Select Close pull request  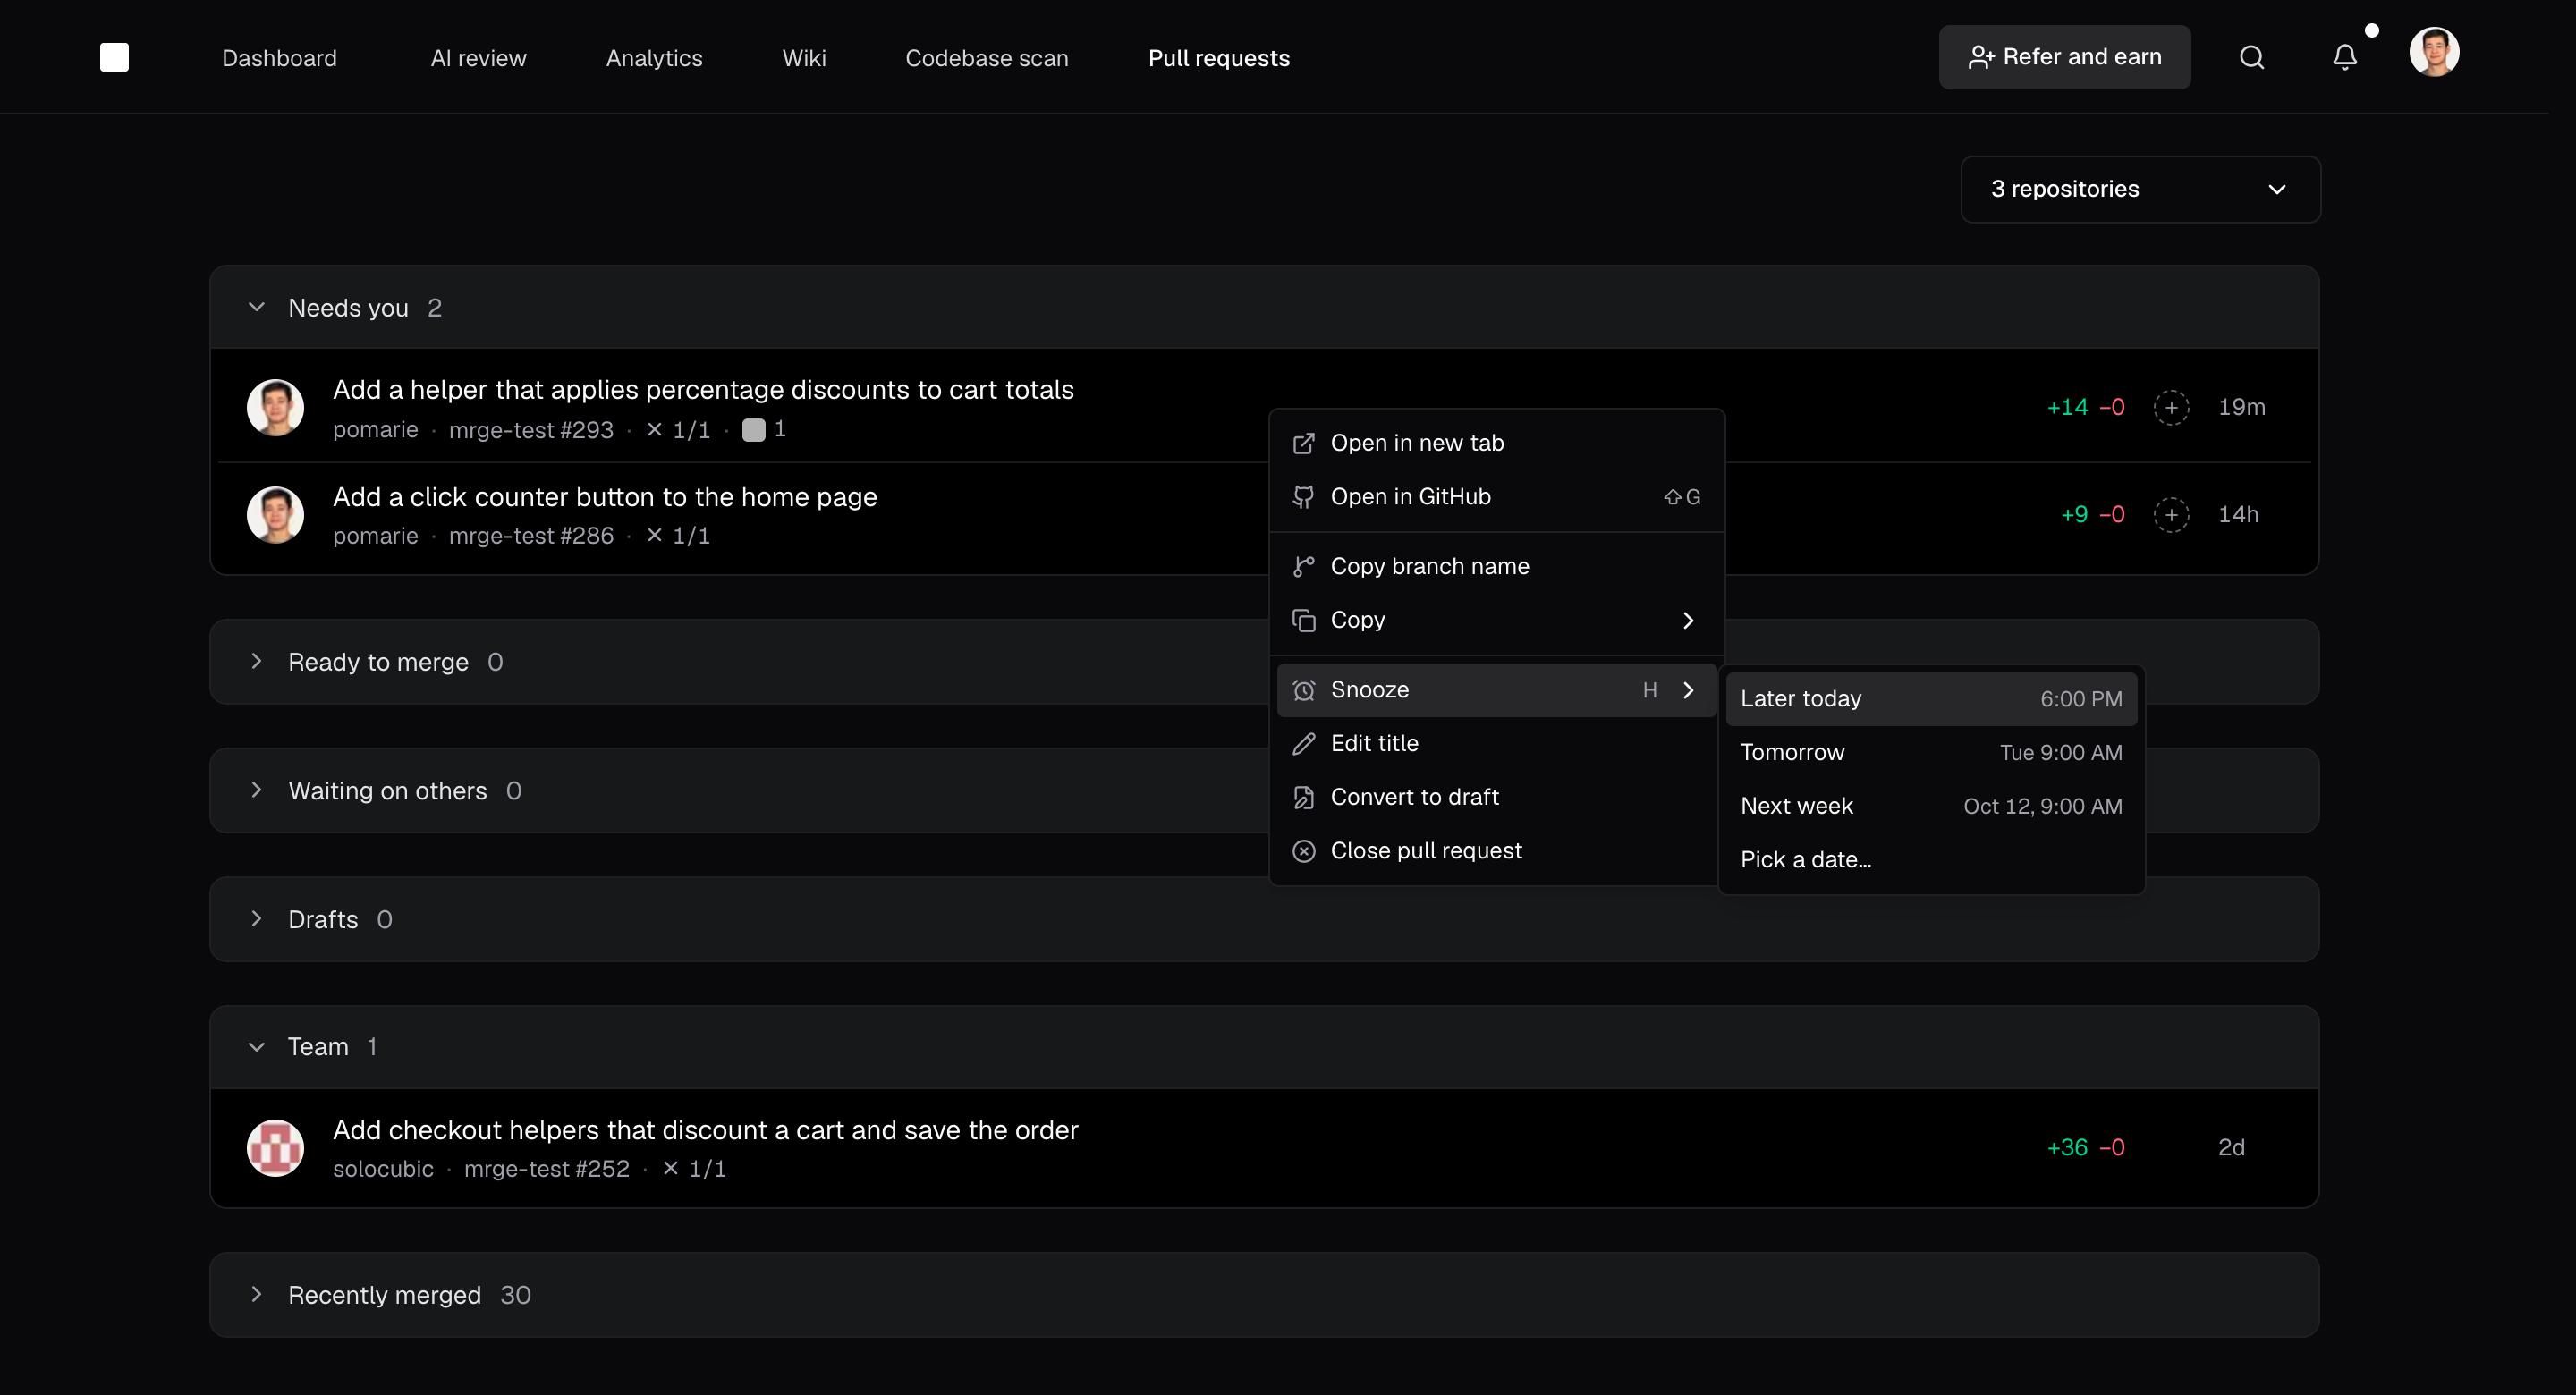(1496, 850)
